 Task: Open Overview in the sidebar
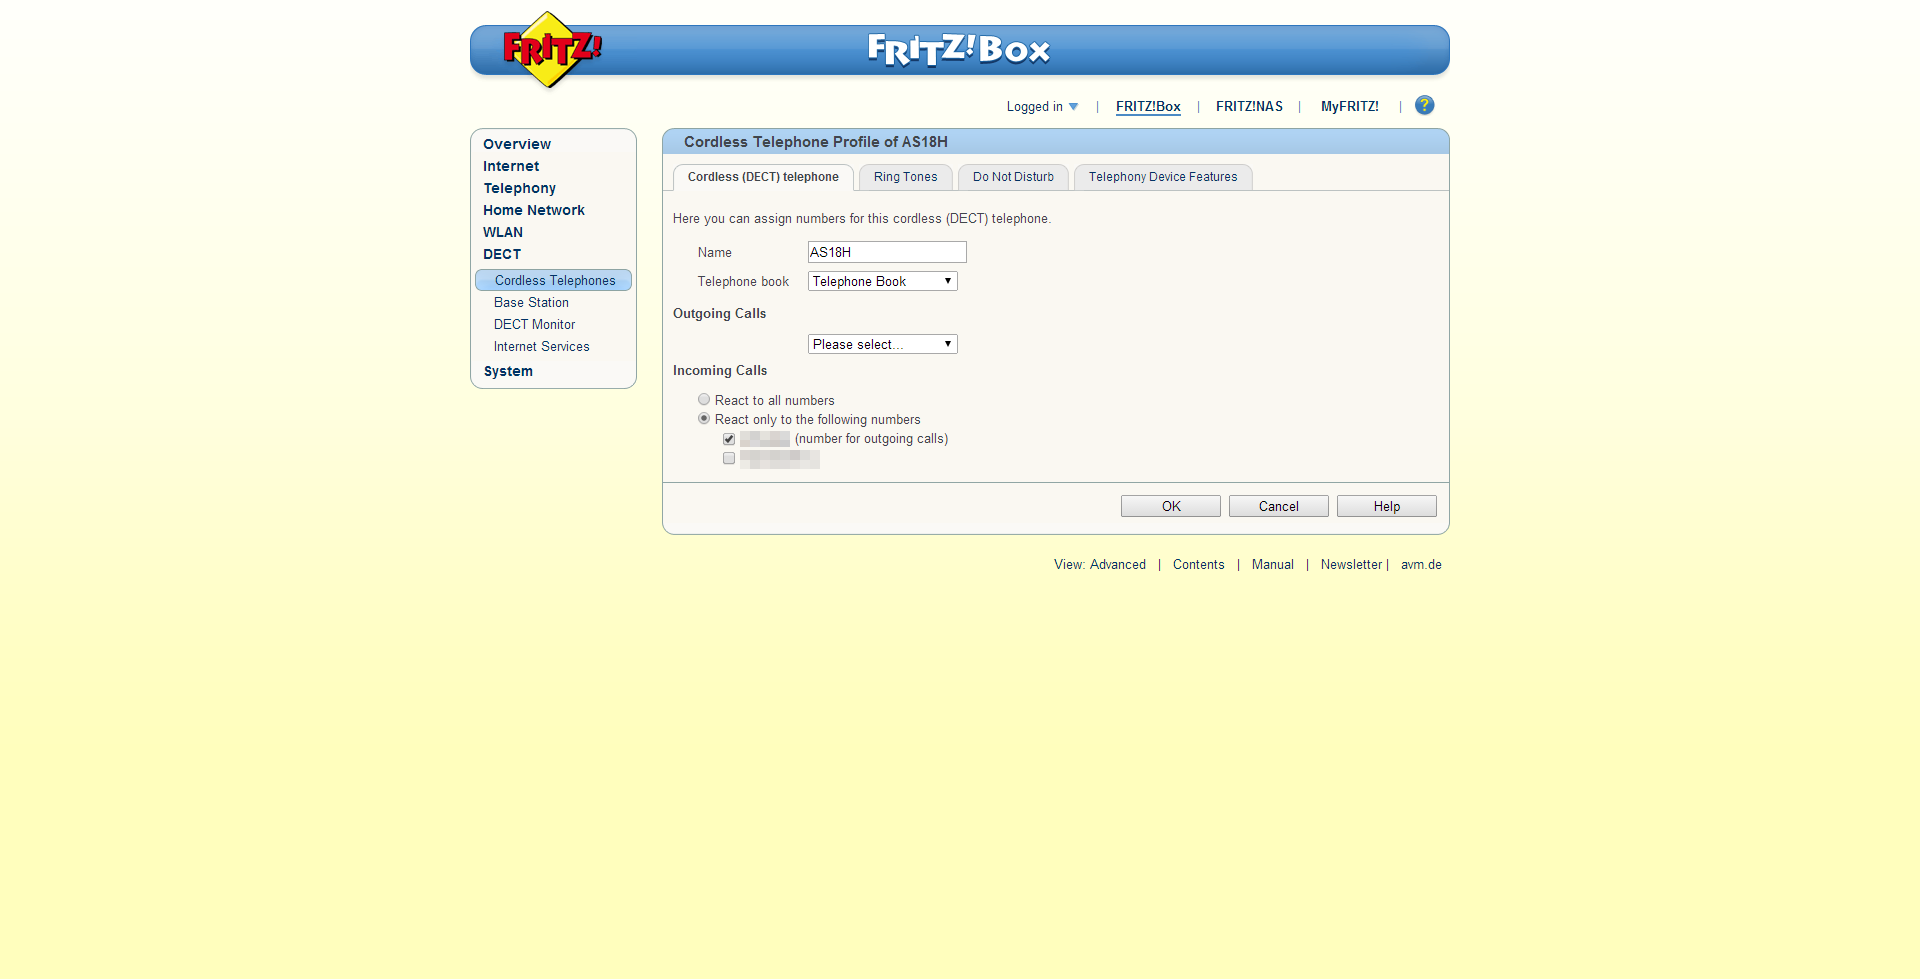[x=517, y=144]
